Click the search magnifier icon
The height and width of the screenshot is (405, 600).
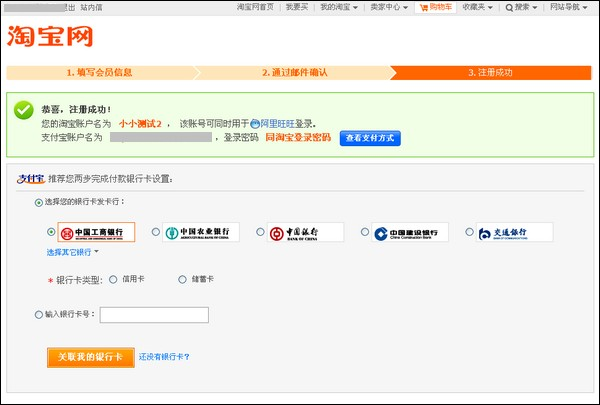[509, 8]
